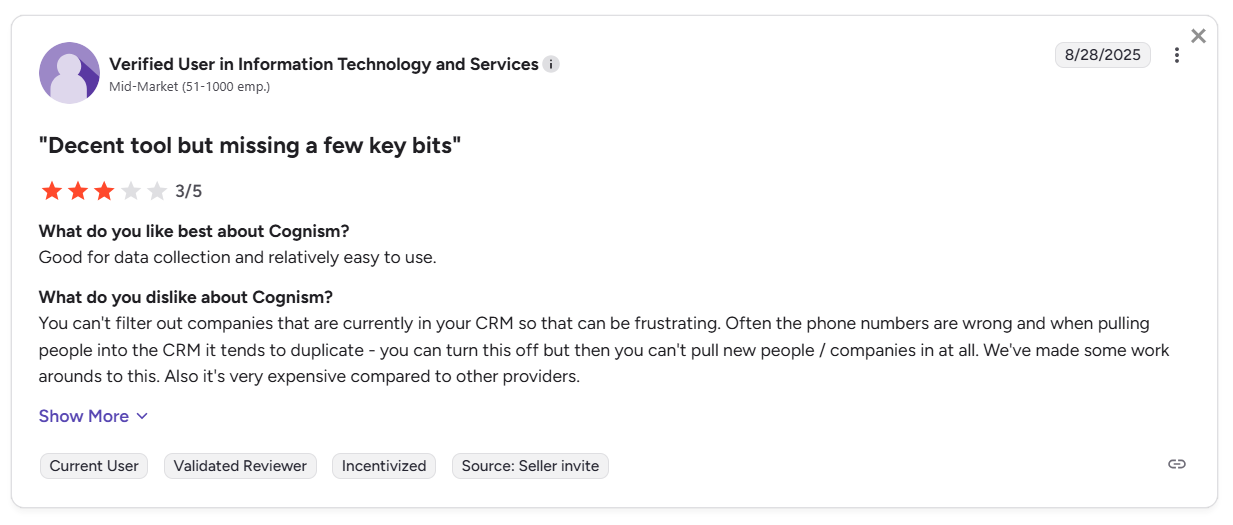Image resolution: width=1233 pixels, height=525 pixels.
Task: Select the Validated Reviewer tag
Action: click(240, 466)
